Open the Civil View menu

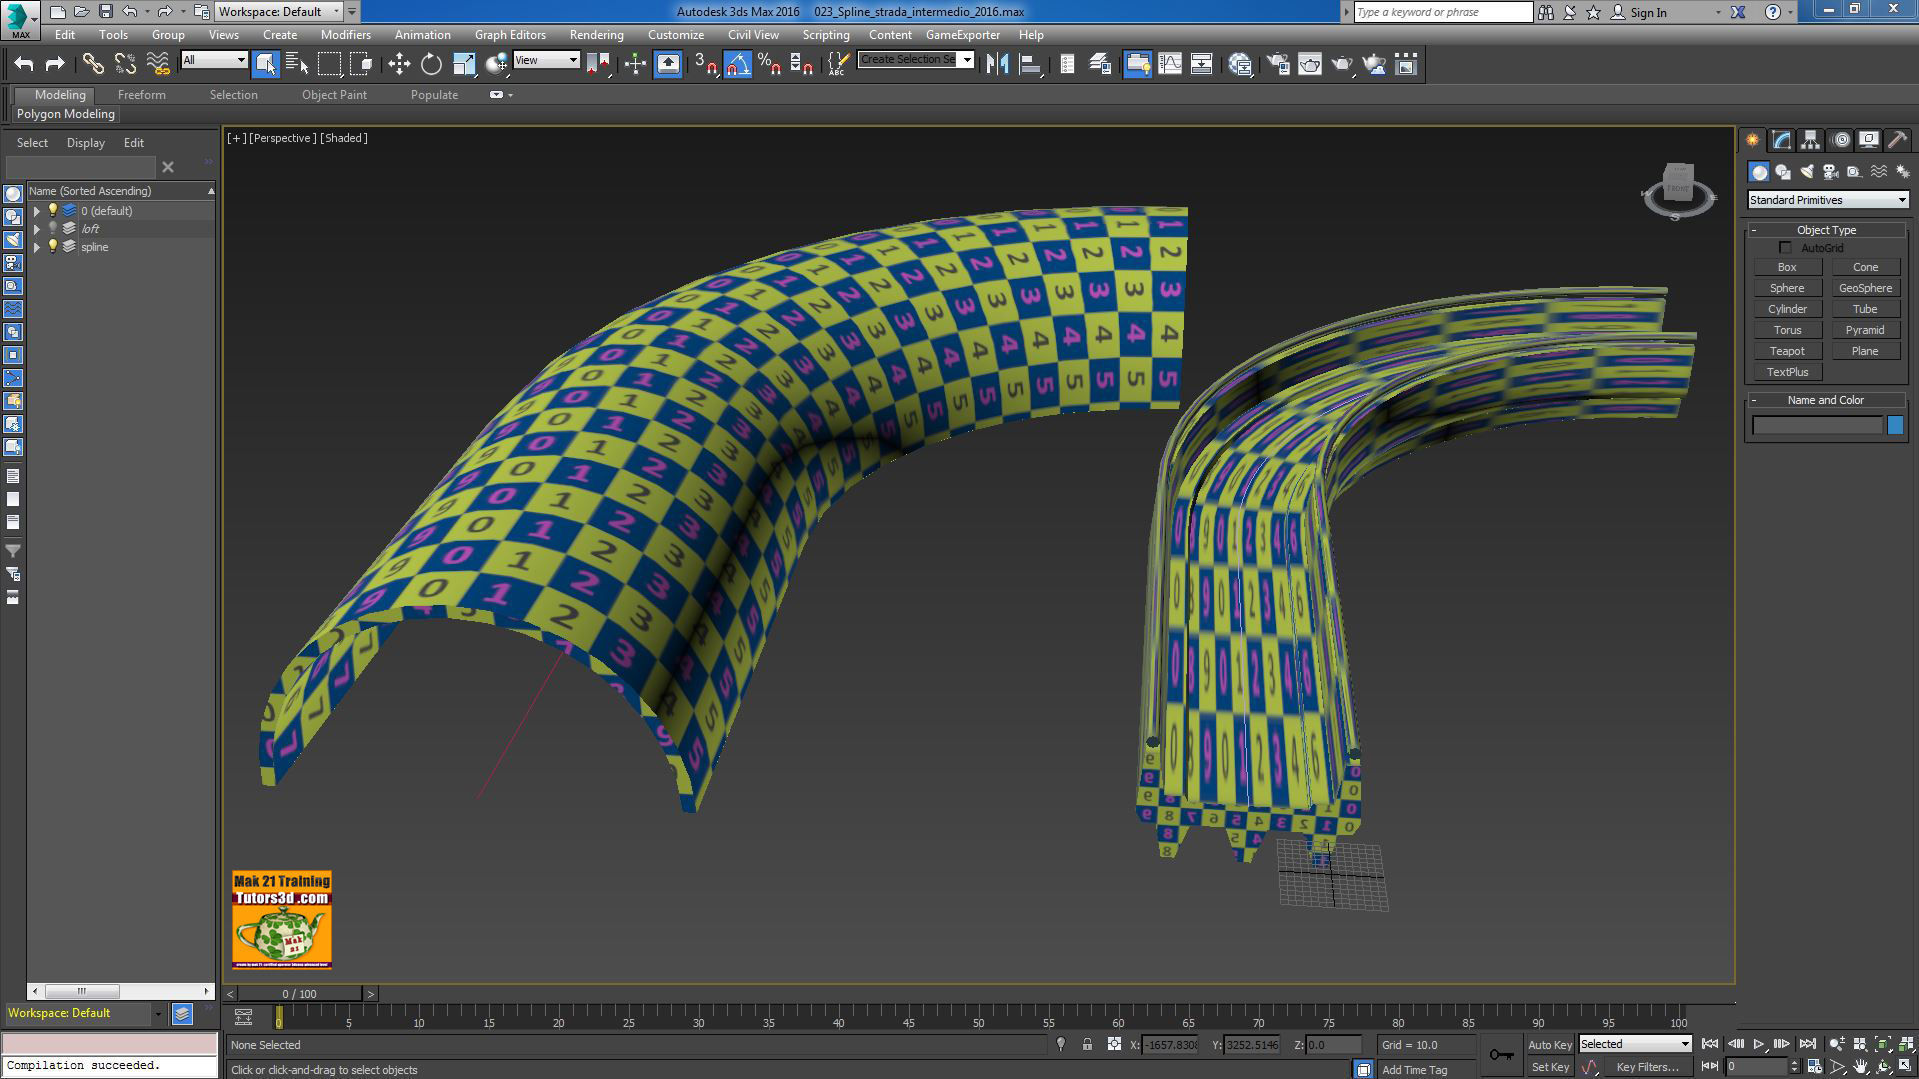point(753,35)
